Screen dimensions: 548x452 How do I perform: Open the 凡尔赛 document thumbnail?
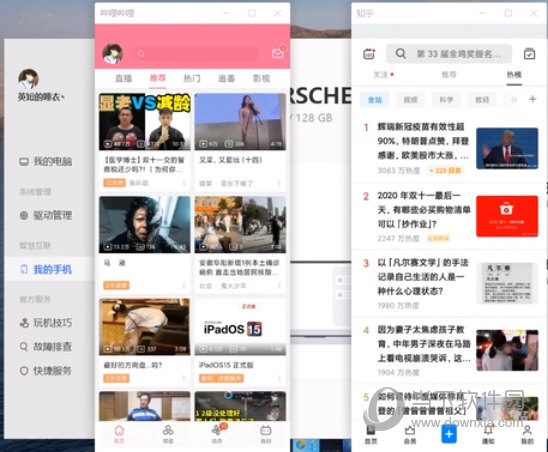point(507,283)
